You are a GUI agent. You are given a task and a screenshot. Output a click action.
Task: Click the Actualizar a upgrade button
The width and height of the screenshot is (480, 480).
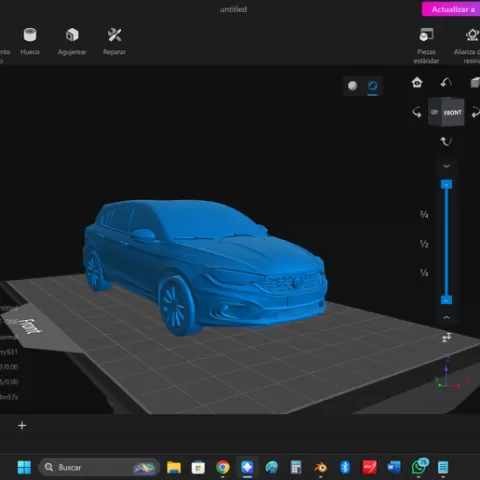click(x=451, y=9)
